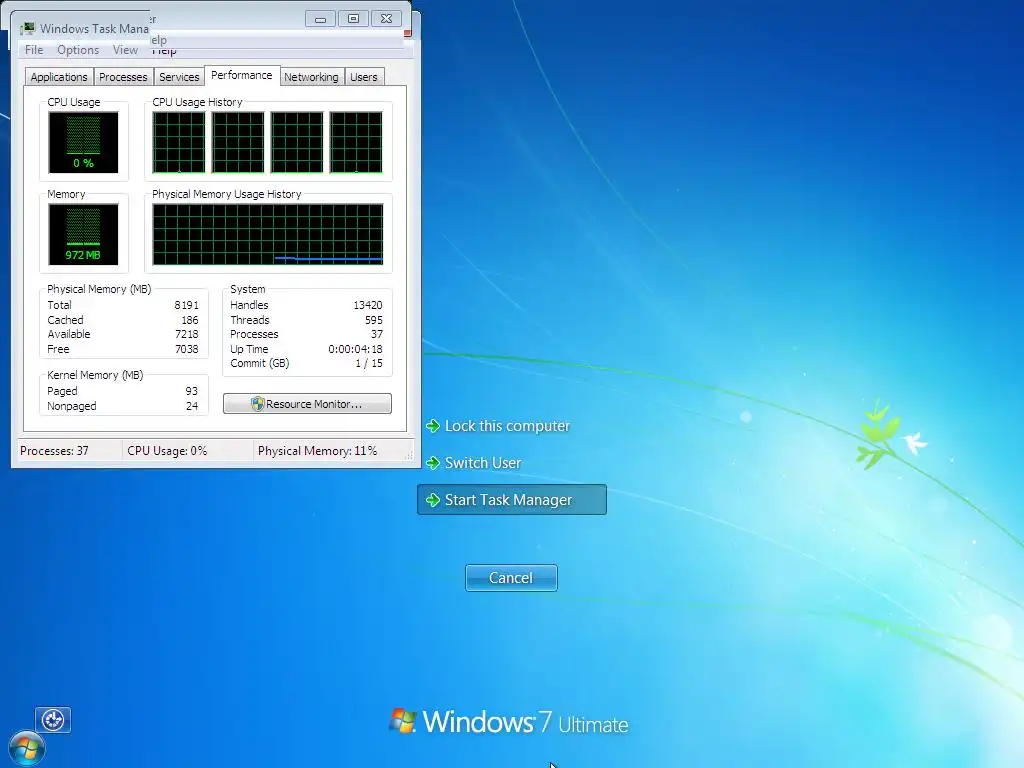Screen dimensions: 1024x768
Task: Click the CPU Usage 0 % gauge
Action: pyautogui.click(x=84, y=142)
